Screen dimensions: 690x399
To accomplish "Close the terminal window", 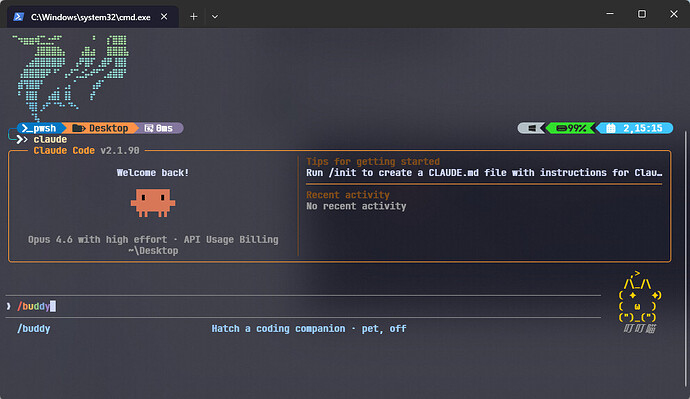I will point(674,14).
